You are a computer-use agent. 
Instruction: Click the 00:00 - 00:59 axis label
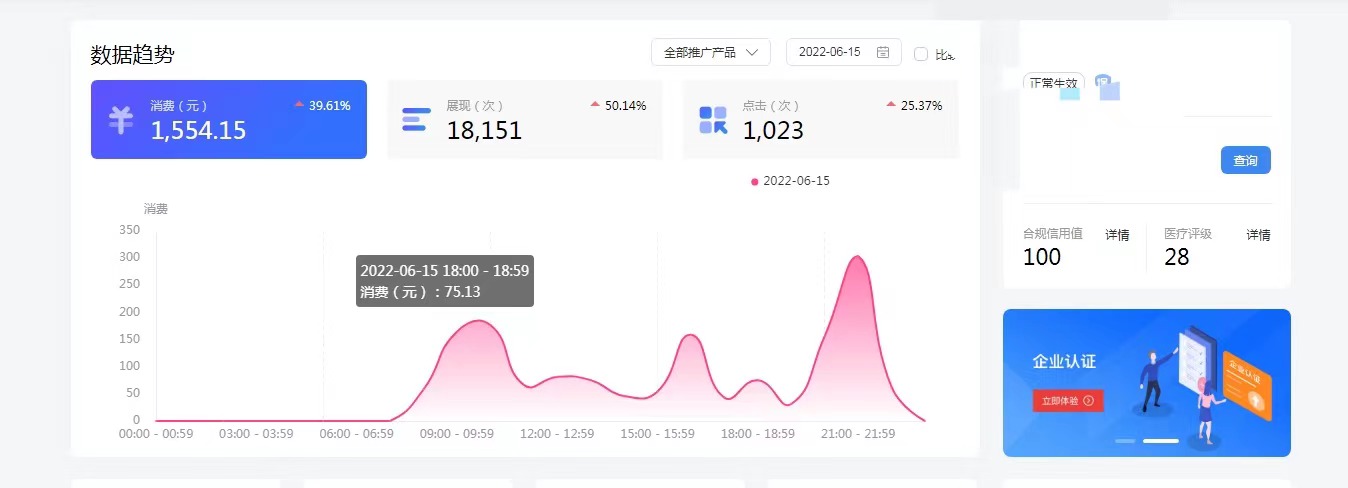point(156,434)
